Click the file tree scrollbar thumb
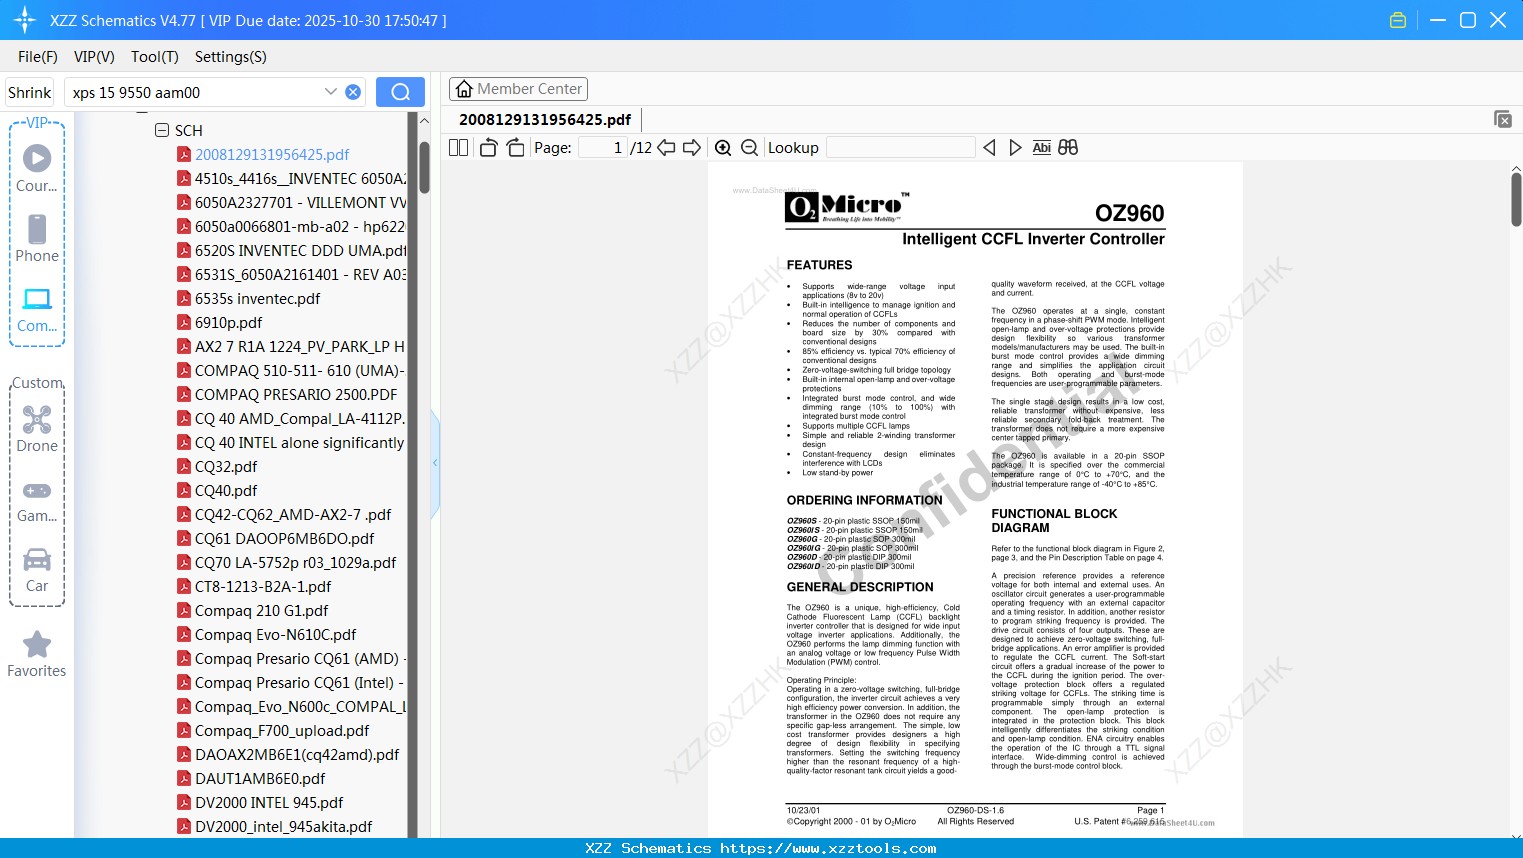This screenshot has width=1523, height=858. click(424, 166)
